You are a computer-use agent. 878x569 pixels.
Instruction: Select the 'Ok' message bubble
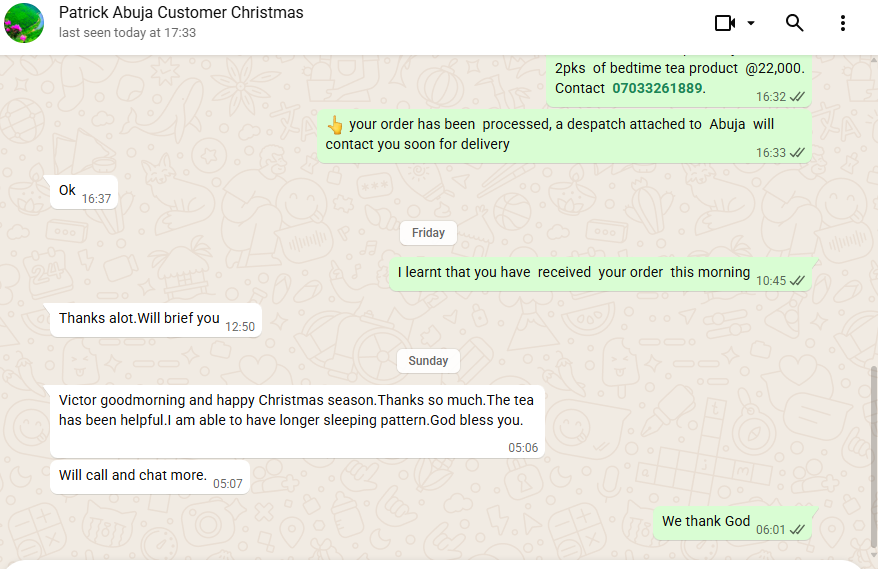point(67,190)
